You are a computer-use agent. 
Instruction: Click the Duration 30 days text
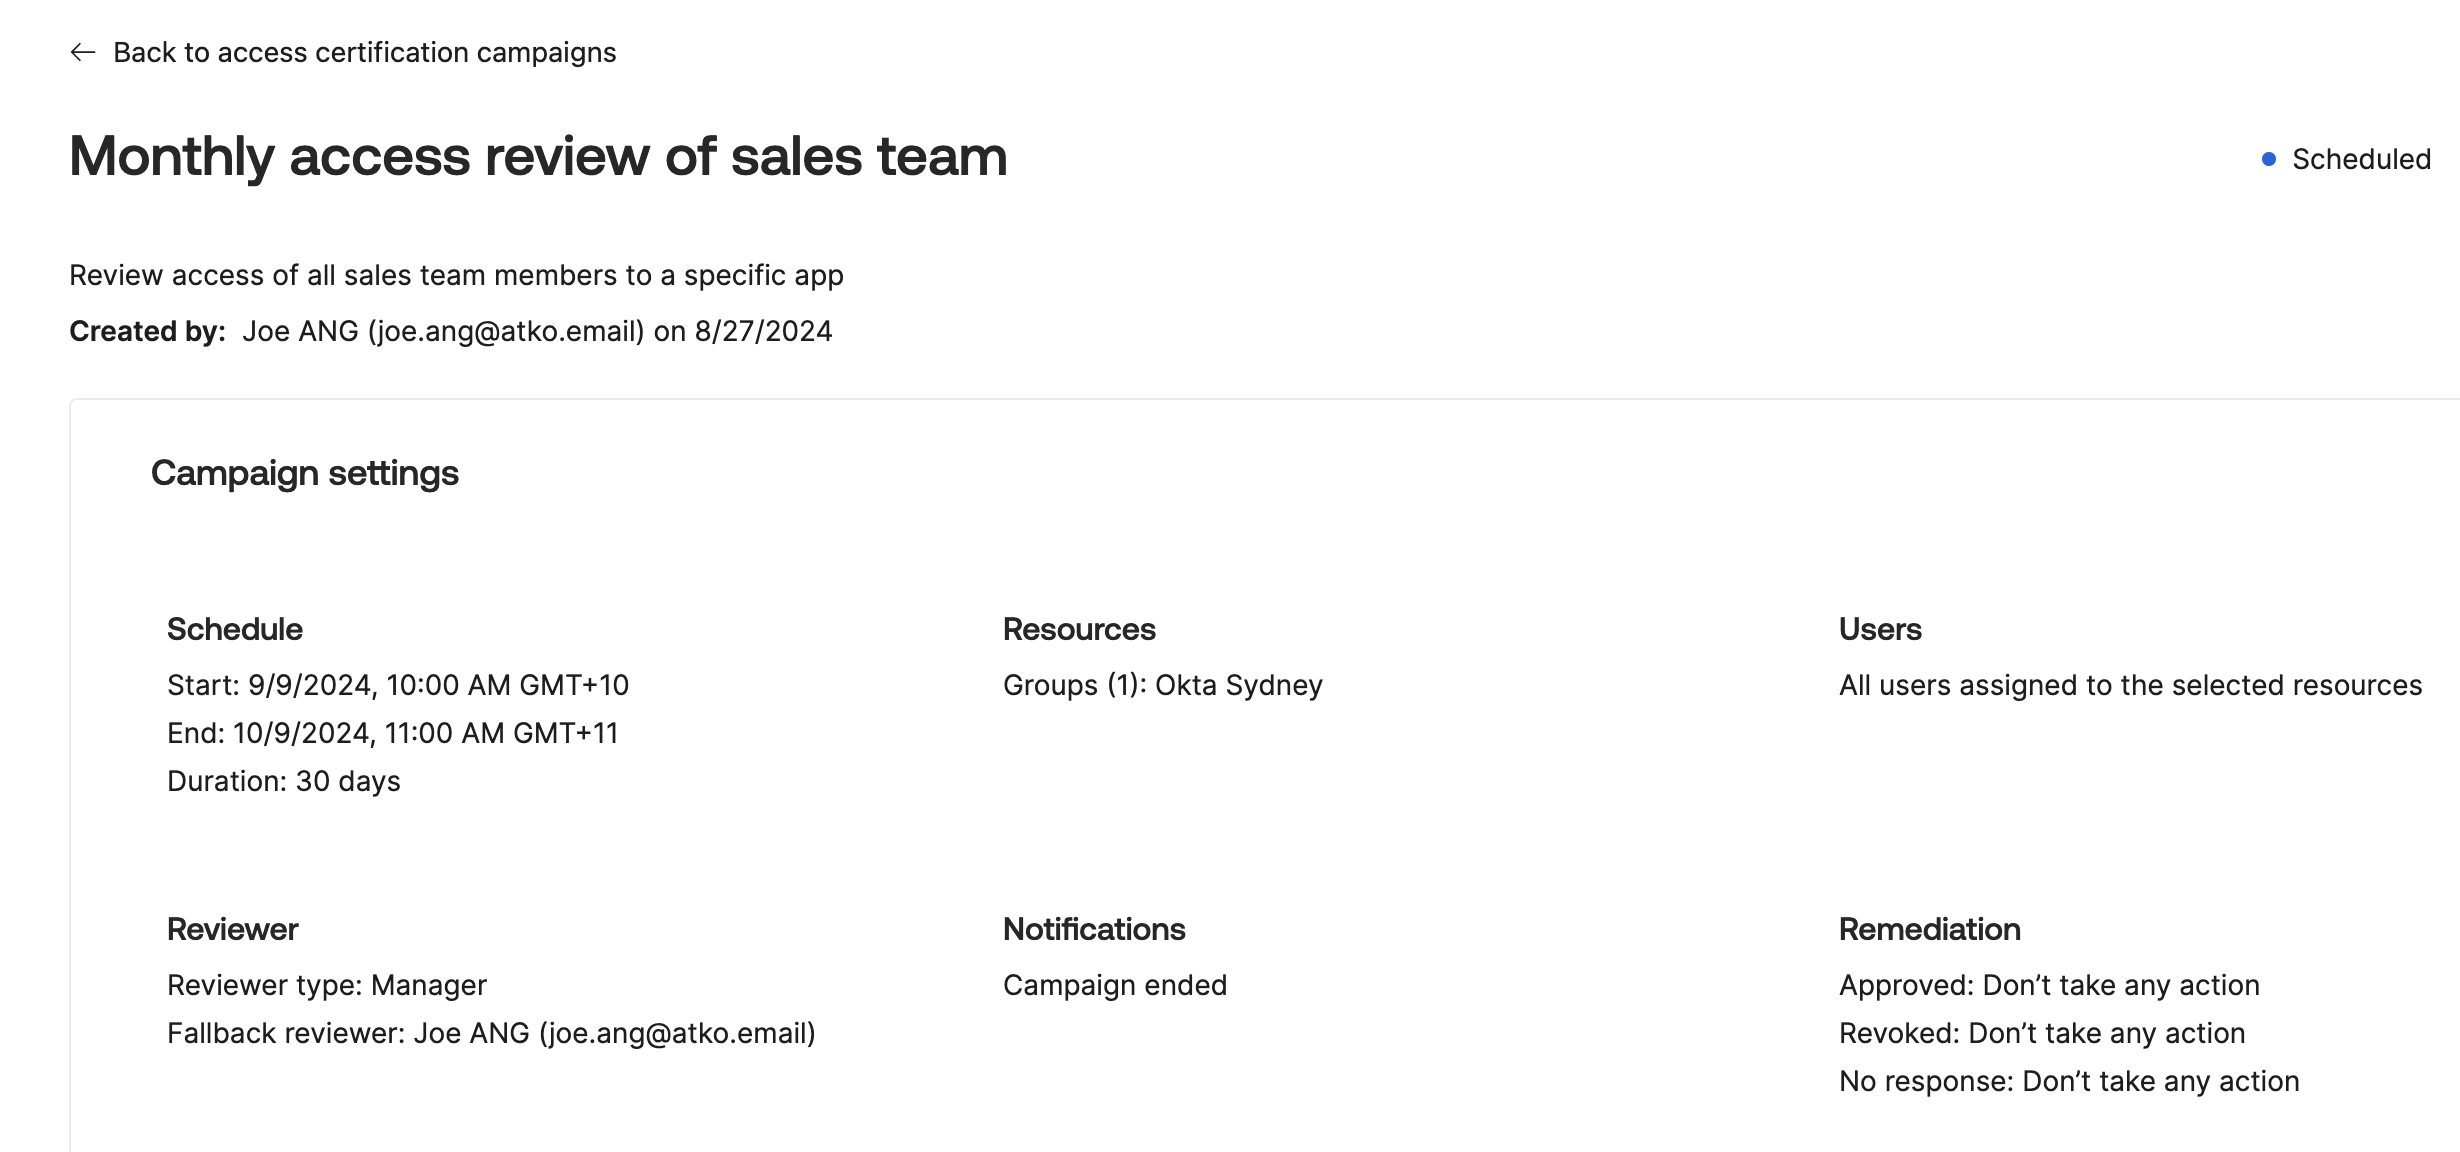(283, 781)
